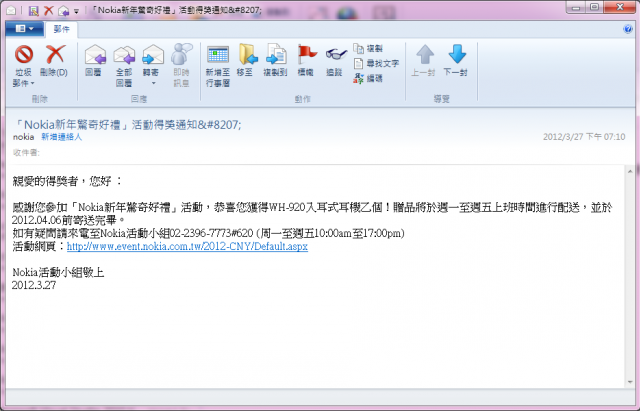This screenshot has height=411, width=640.
Task: Maximize the message window
Action: 594,7
